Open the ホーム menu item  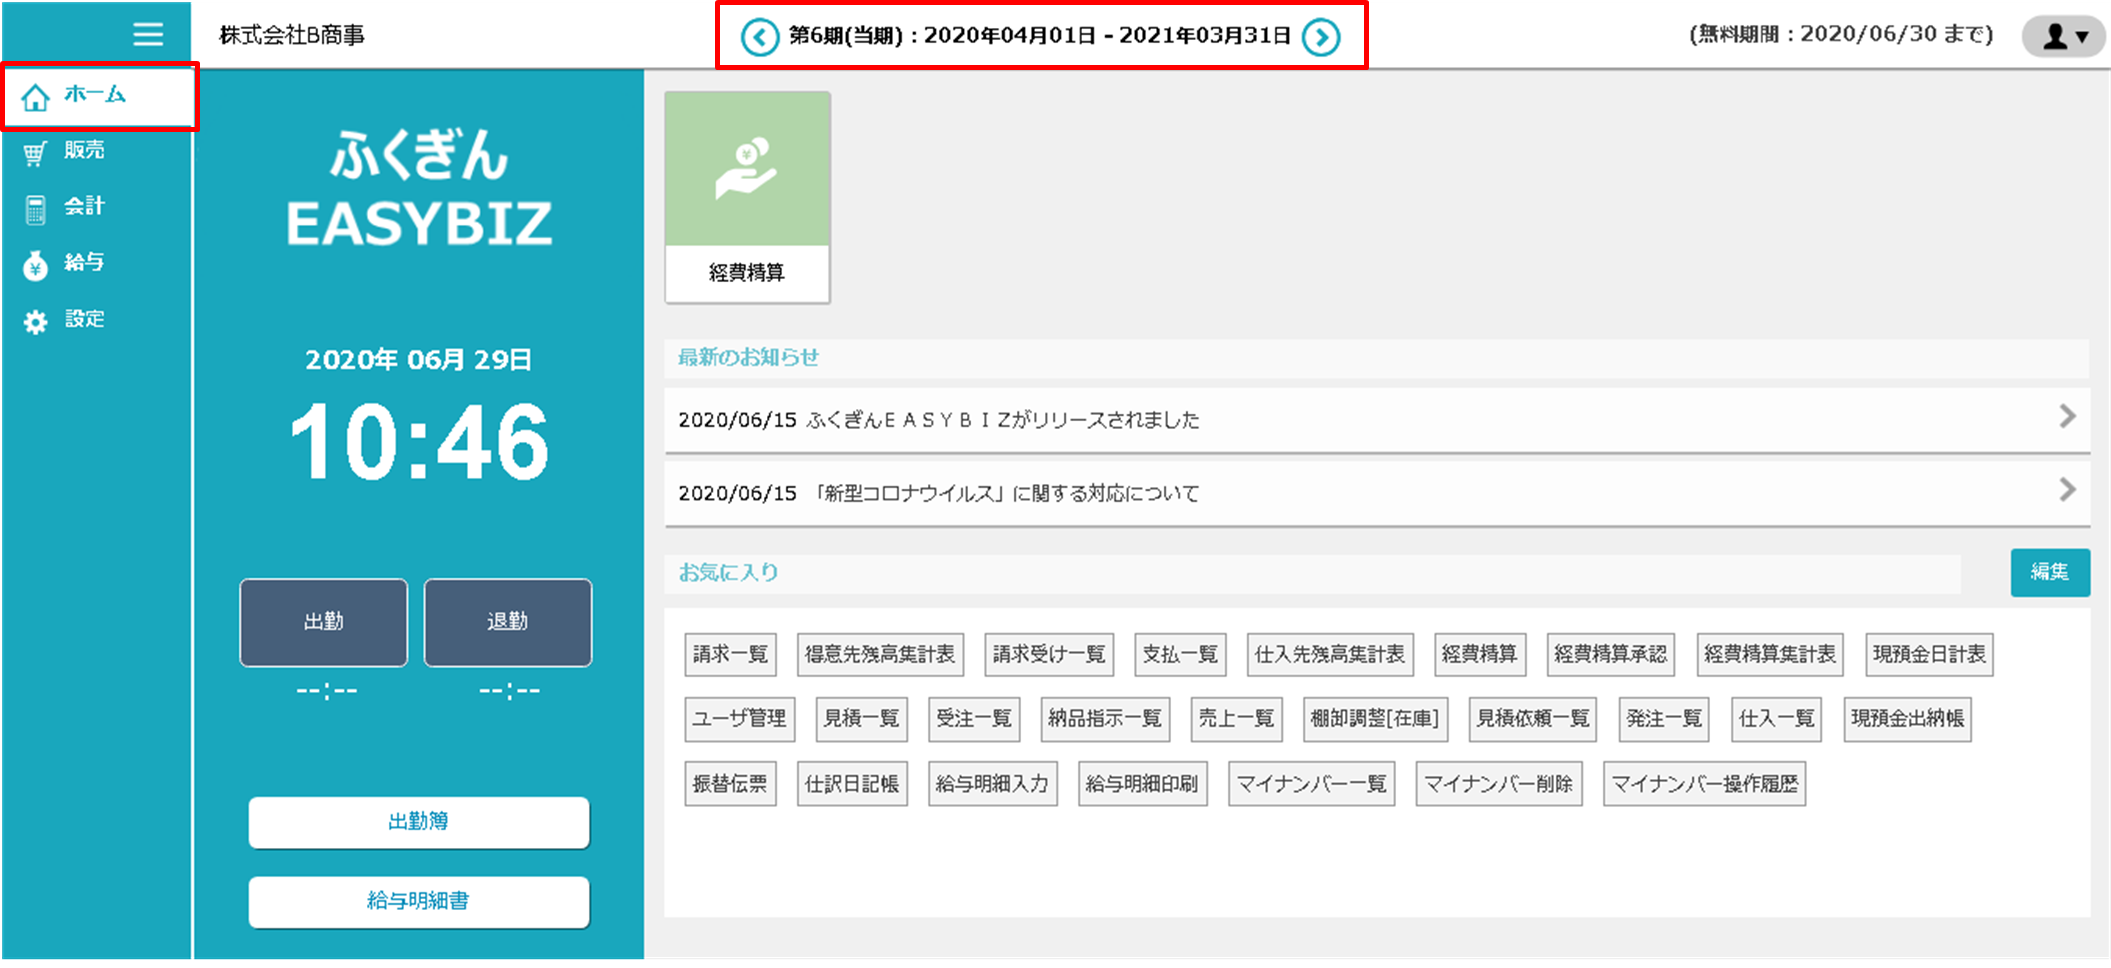(x=93, y=95)
